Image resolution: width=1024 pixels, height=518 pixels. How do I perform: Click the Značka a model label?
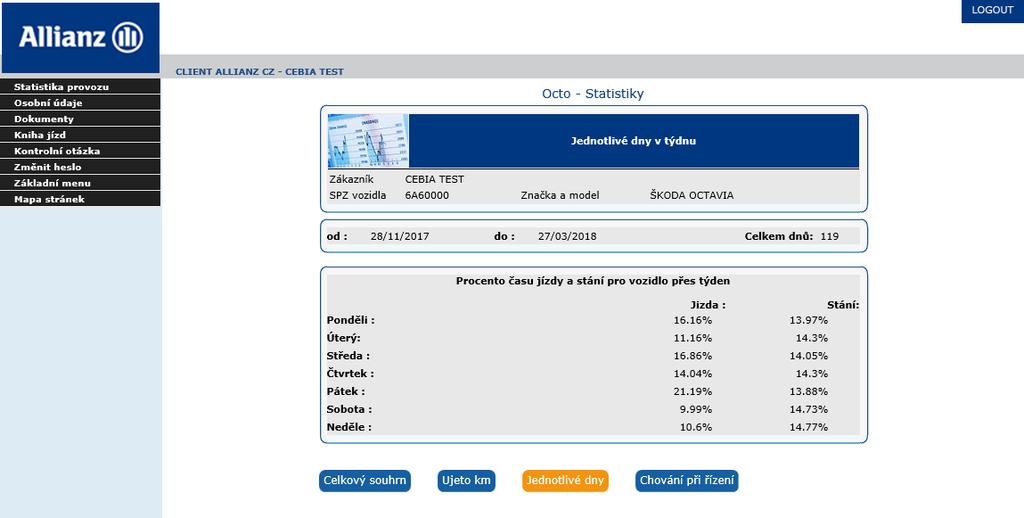tap(560, 195)
